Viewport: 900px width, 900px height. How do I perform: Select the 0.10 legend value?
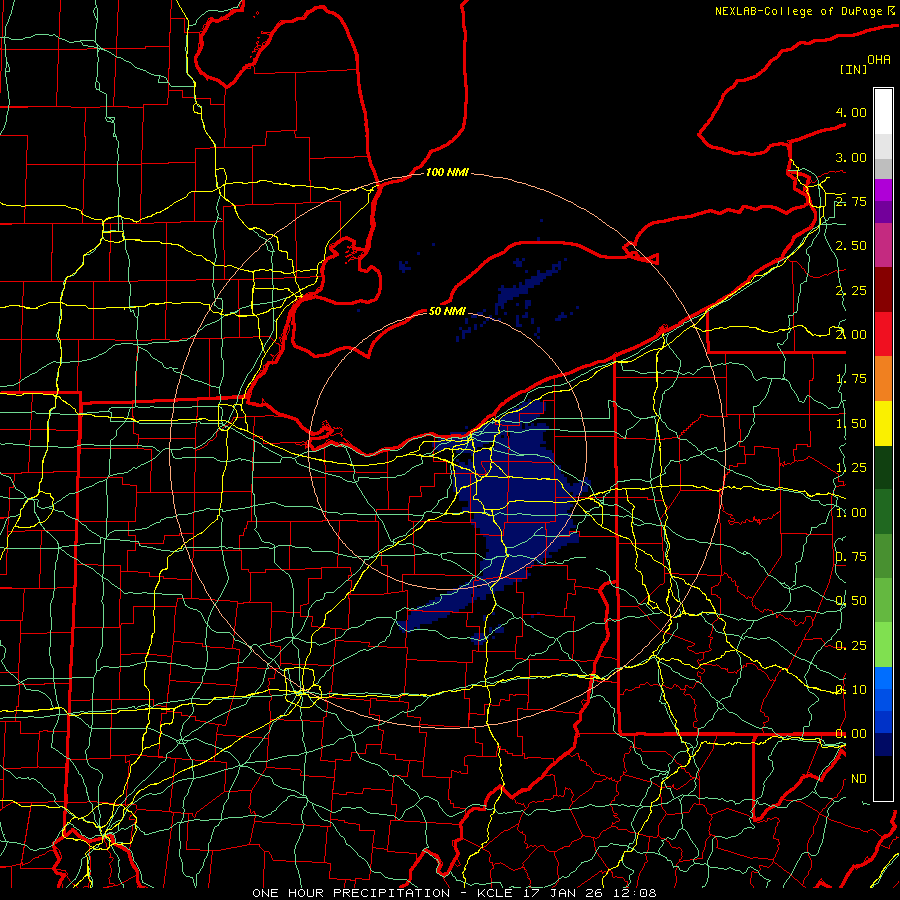tap(851, 690)
